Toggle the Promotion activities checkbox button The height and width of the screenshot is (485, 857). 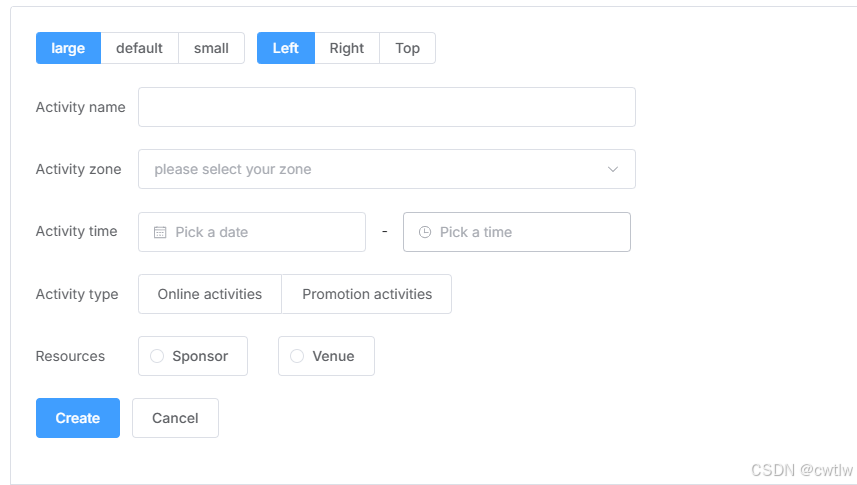coord(367,294)
